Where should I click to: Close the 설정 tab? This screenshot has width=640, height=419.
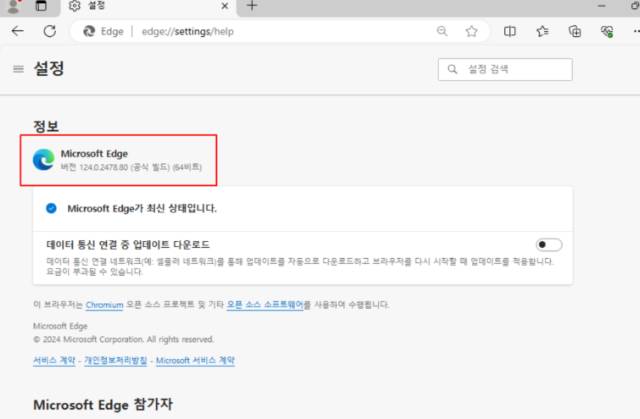[224, 6]
